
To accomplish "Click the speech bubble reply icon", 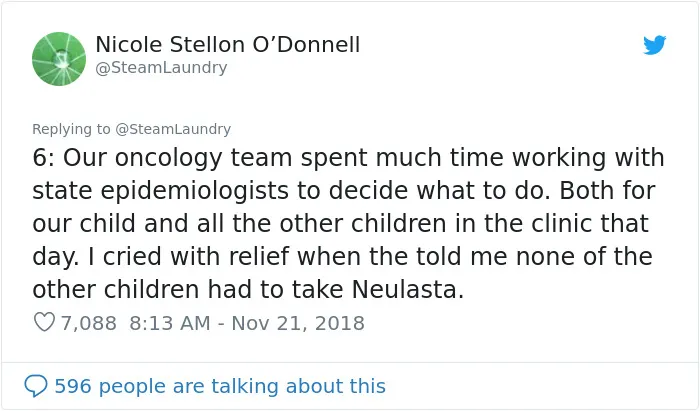I will point(36,386).
